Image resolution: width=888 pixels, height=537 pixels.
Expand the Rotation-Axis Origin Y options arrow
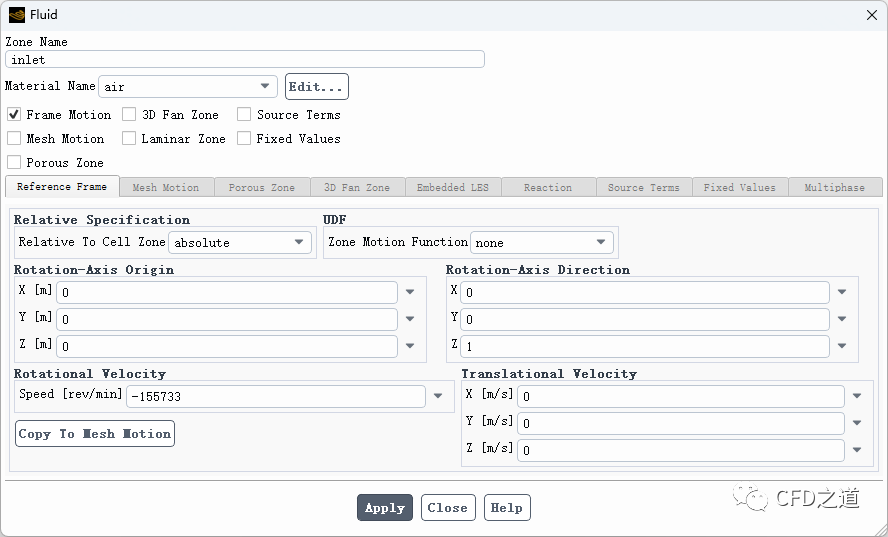(x=410, y=319)
